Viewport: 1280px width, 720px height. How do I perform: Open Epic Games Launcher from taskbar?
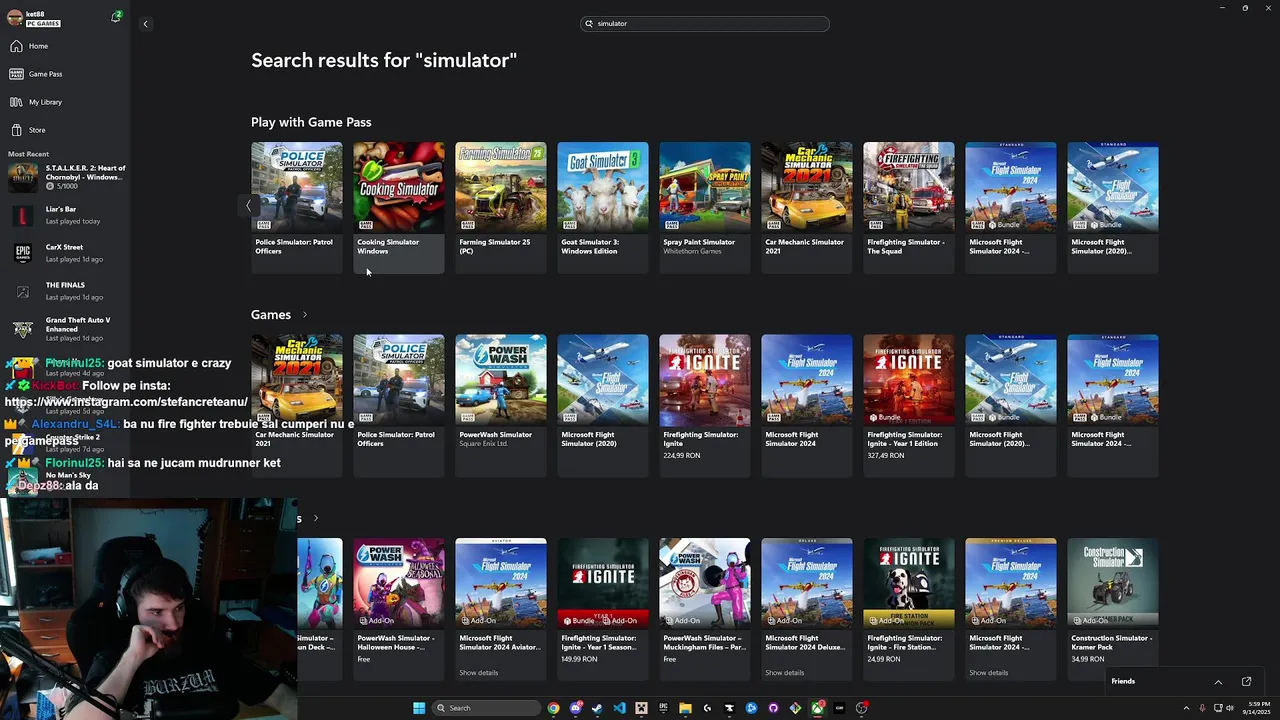[663, 708]
